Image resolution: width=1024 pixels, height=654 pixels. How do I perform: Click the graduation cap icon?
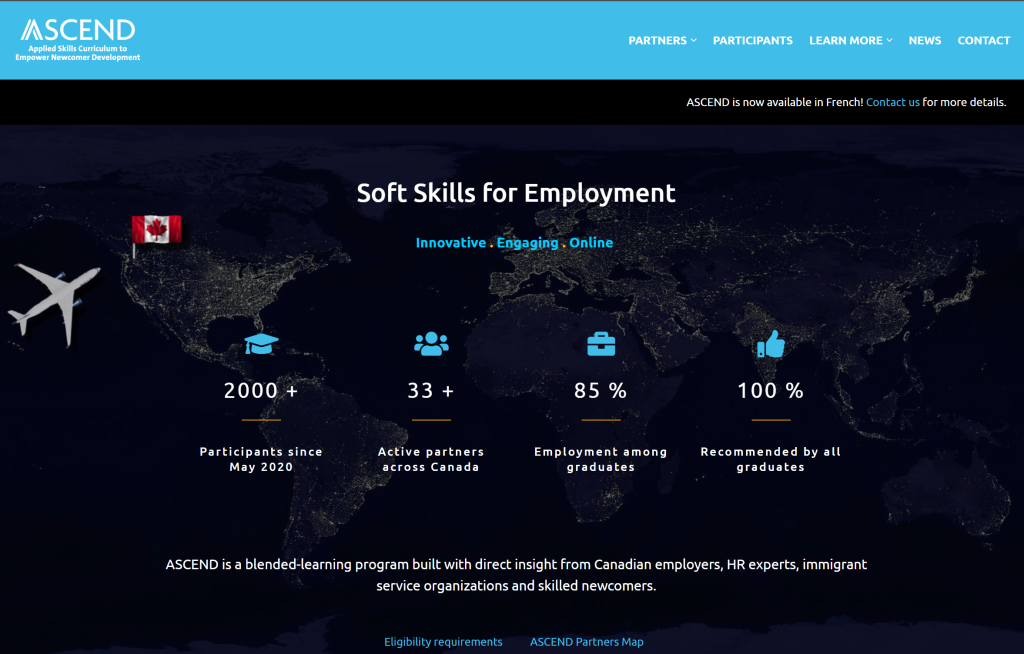pyautogui.click(x=261, y=343)
